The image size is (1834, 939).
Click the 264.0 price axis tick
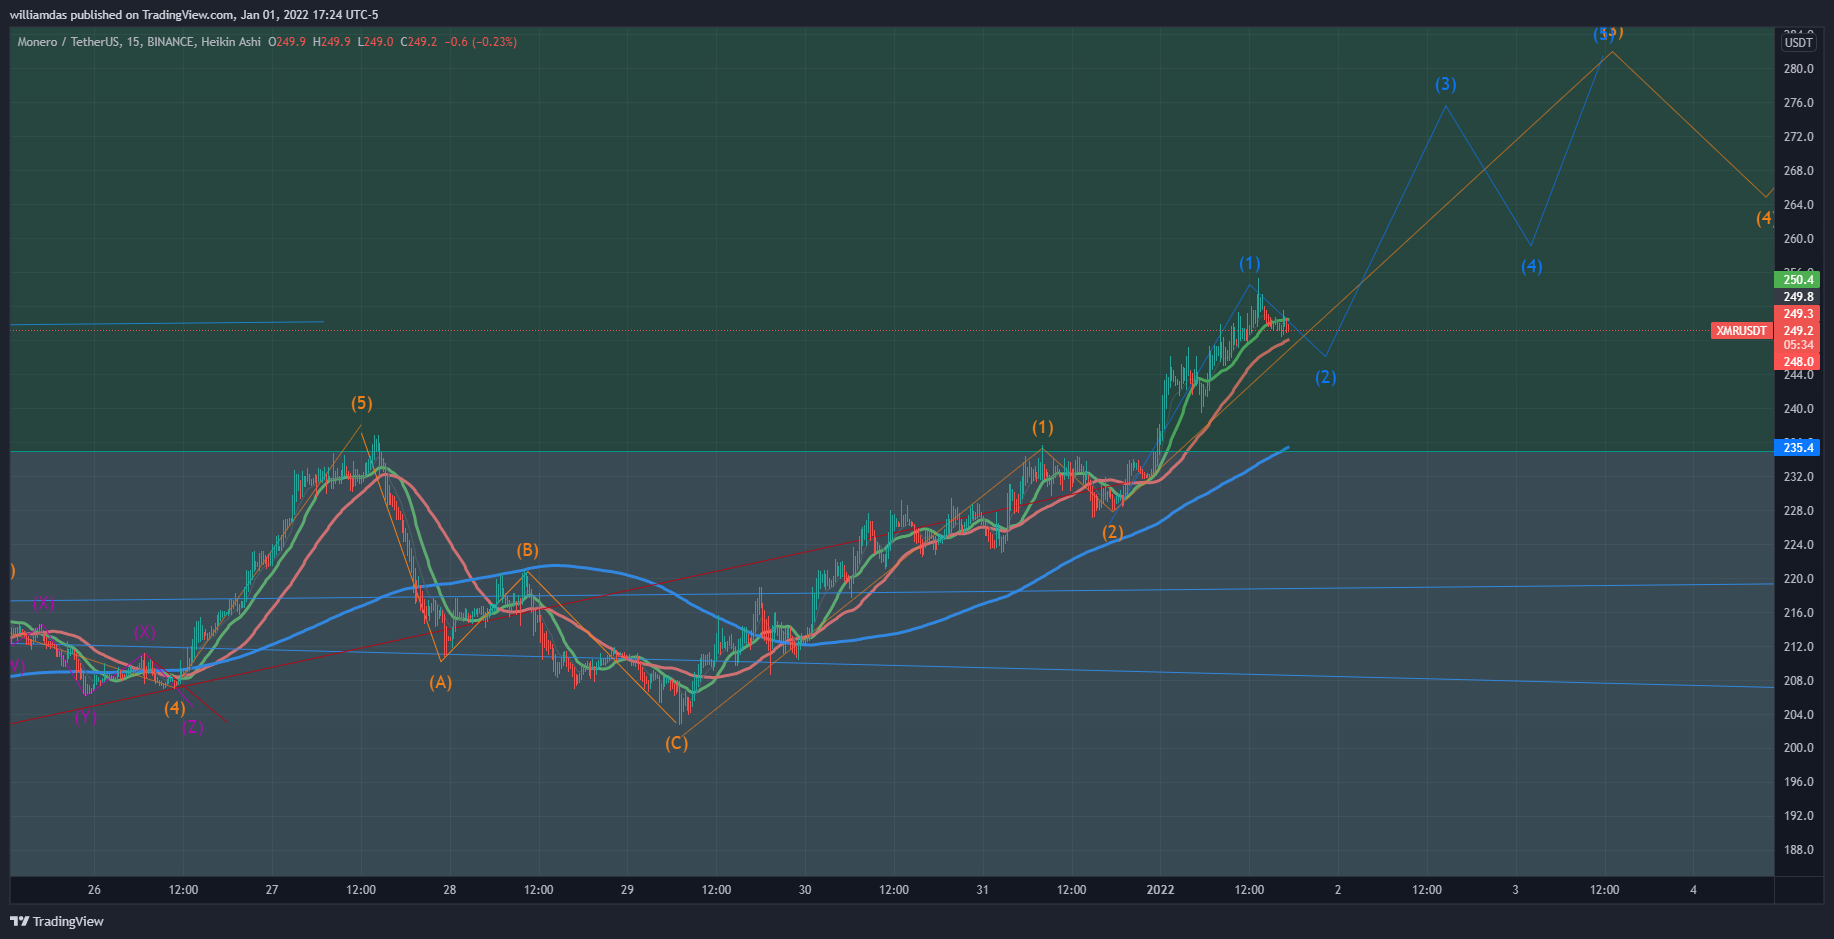pos(1798,205)
